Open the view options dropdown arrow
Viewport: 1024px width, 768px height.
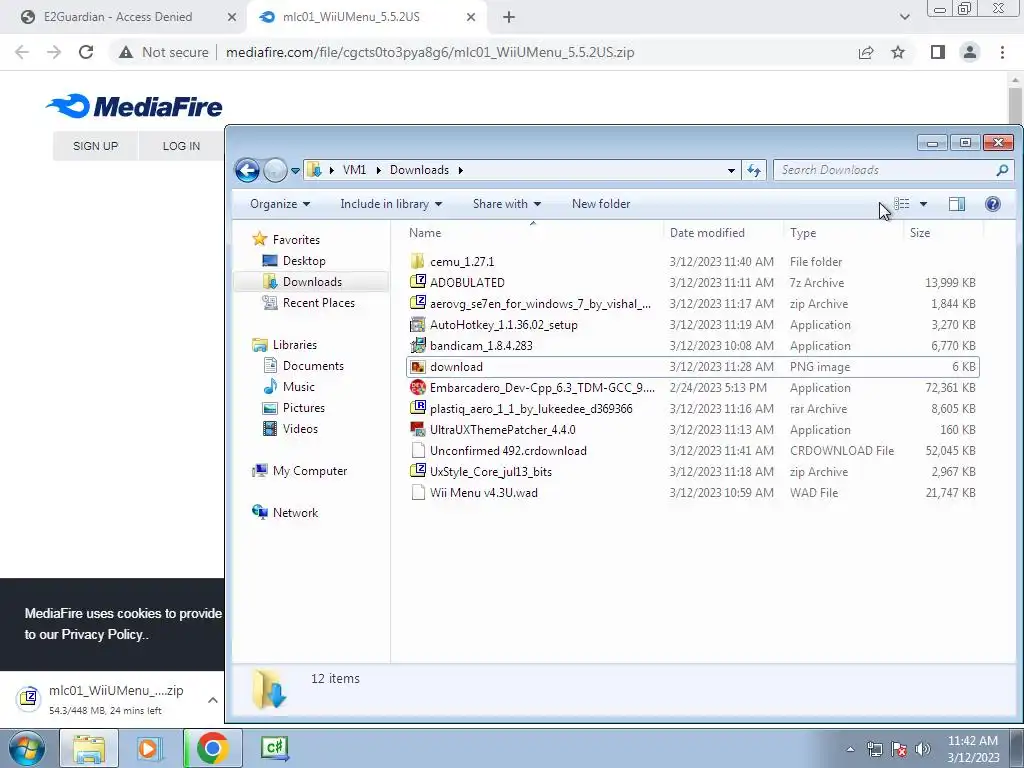[923, 204]
